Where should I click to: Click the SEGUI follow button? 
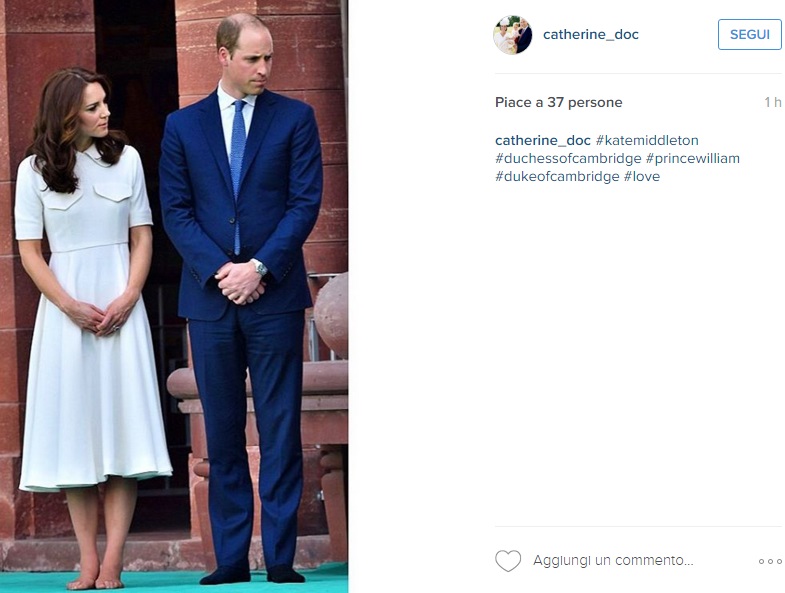click(x=749, y=35)
